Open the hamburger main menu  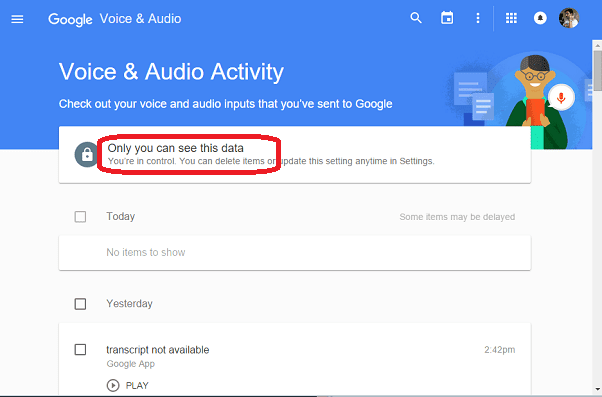click(17, 19)
